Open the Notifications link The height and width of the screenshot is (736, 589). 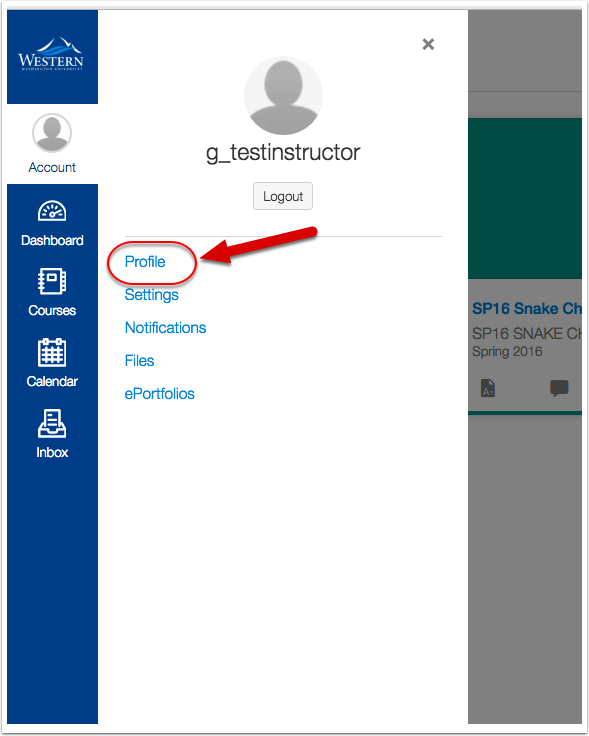[165, 328]
